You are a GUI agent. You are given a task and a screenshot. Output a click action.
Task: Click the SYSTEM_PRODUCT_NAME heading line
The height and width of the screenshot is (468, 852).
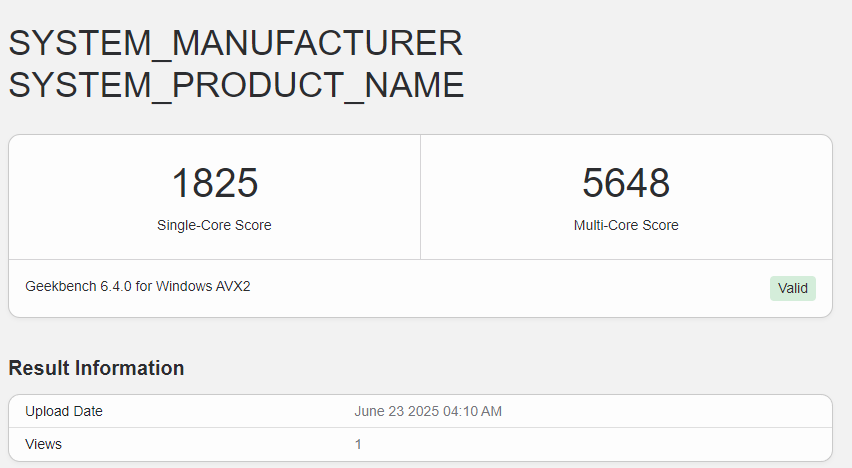(x=236, y=85)
